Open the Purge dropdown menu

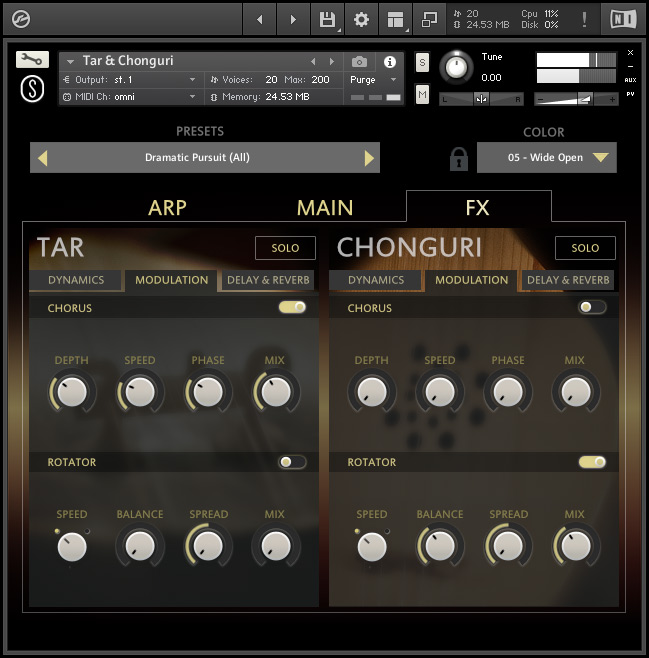point(373,80)
